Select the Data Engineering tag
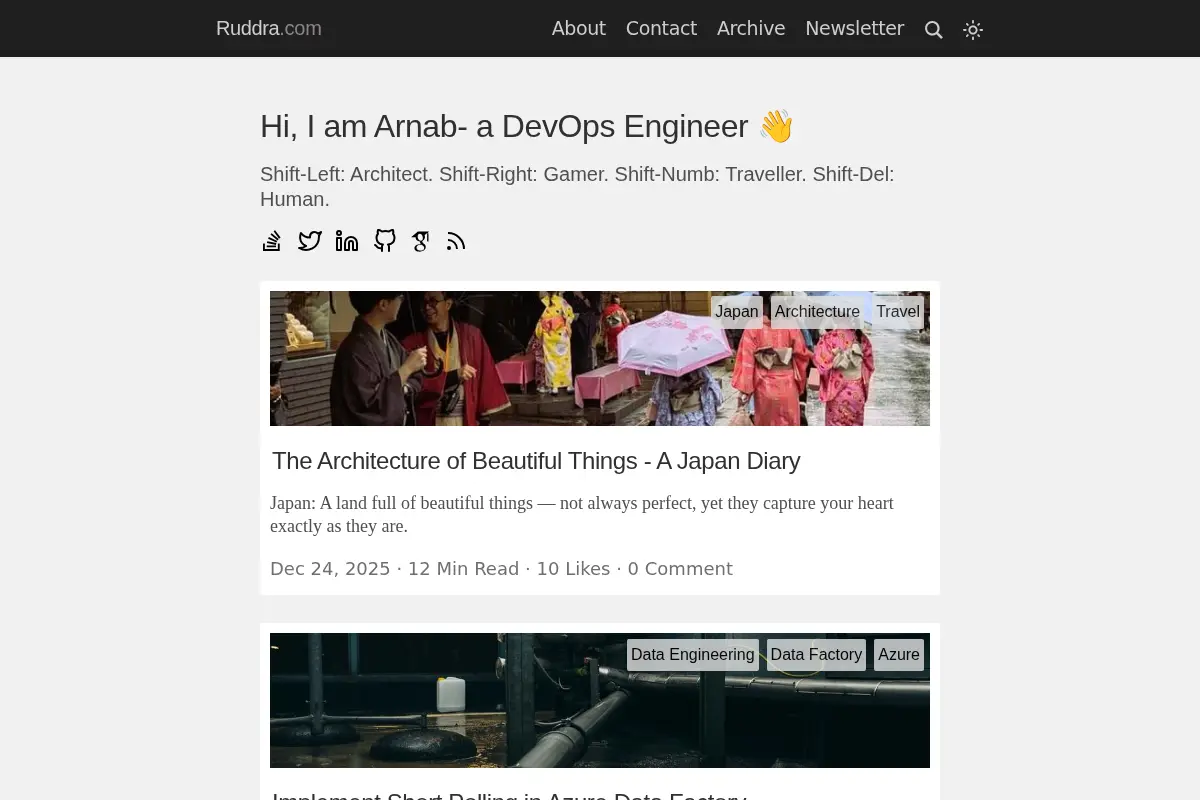1200x800 pixels. coord(693,655)
